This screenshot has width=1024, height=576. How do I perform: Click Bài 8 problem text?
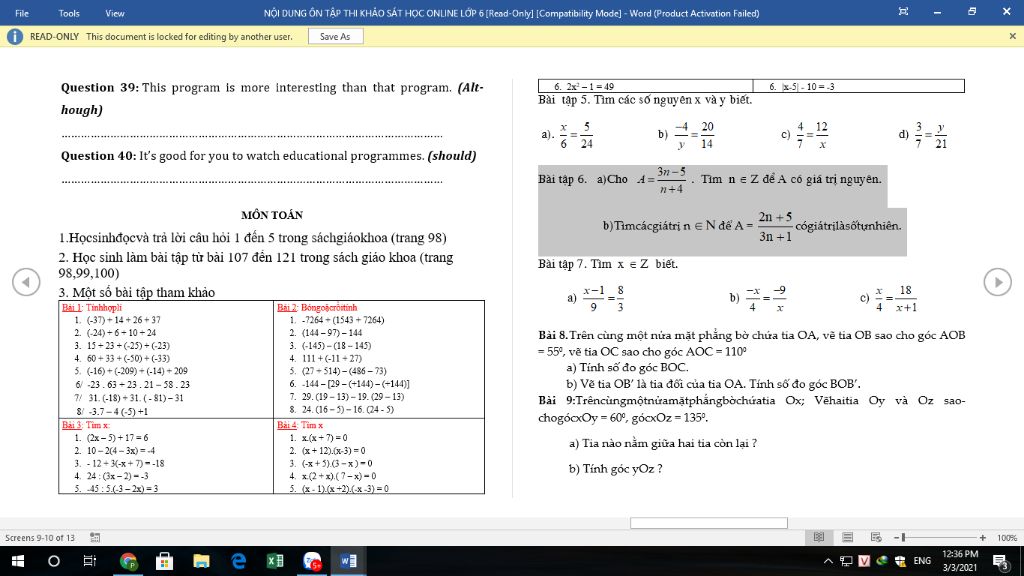tap(752, 344)
